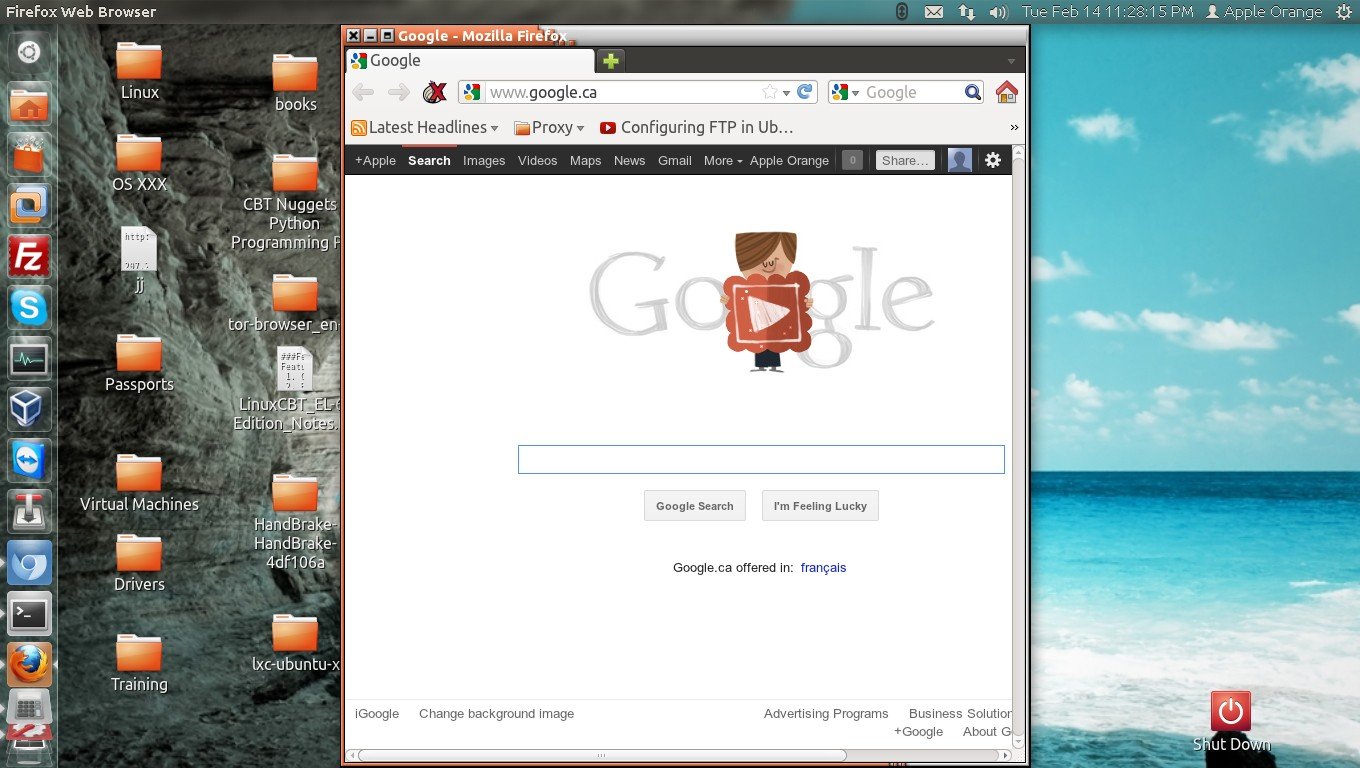Click the Google profile avatar picture

pyautogui.click(x=960, y=160)
